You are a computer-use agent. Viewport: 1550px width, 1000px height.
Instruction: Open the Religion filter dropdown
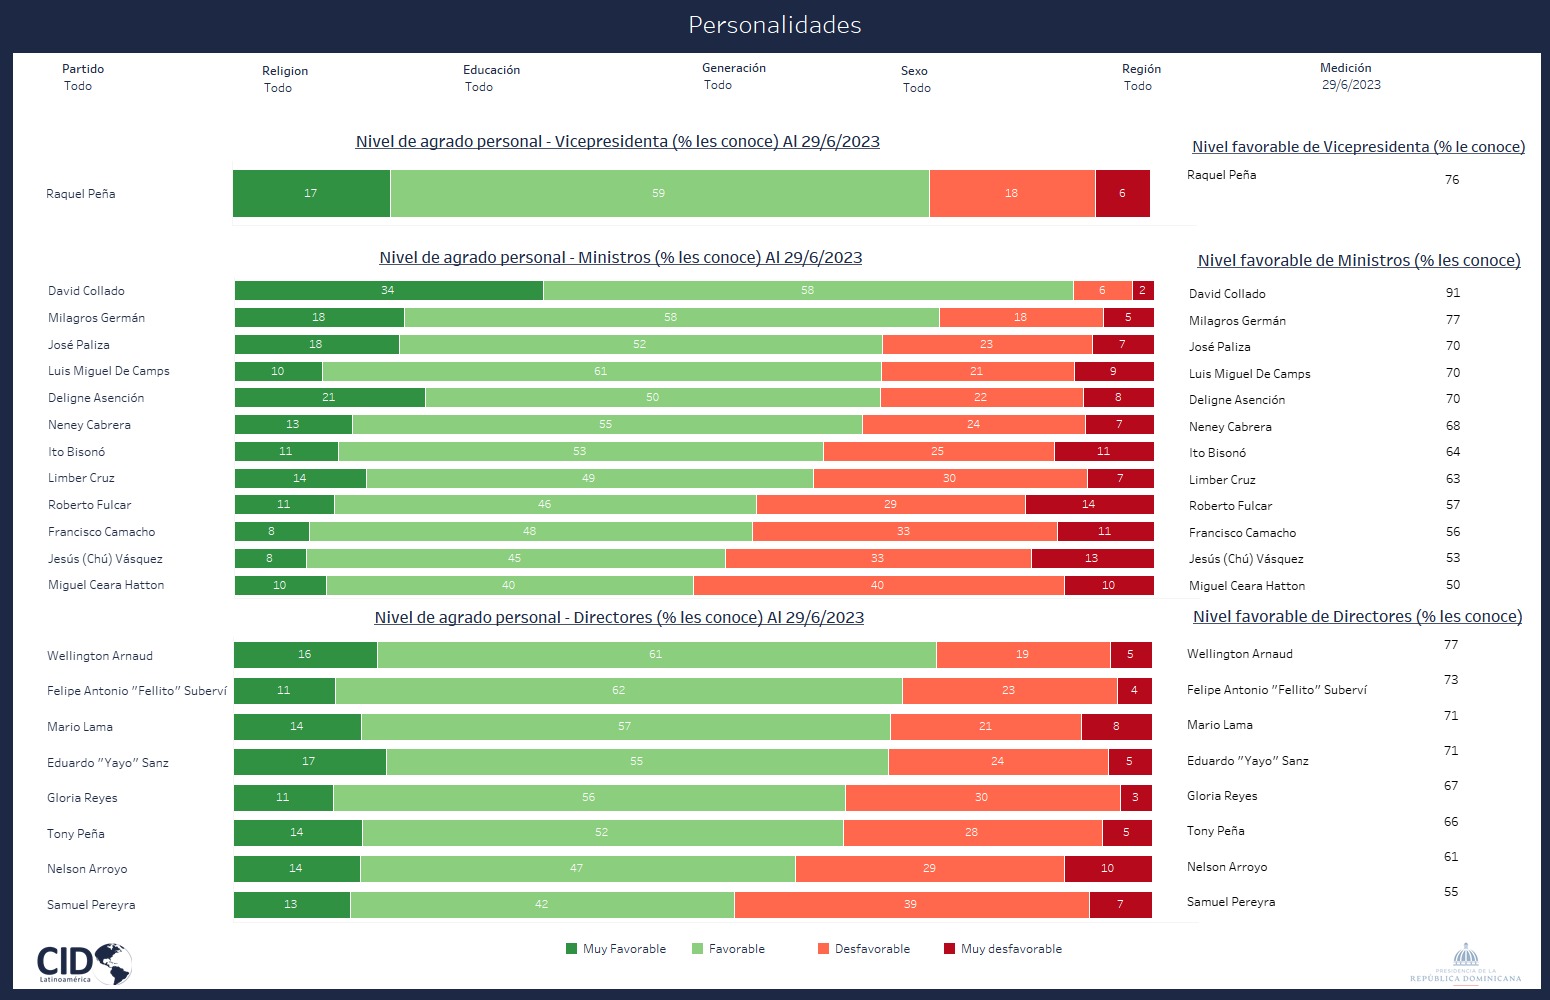[x=285, y=80]
